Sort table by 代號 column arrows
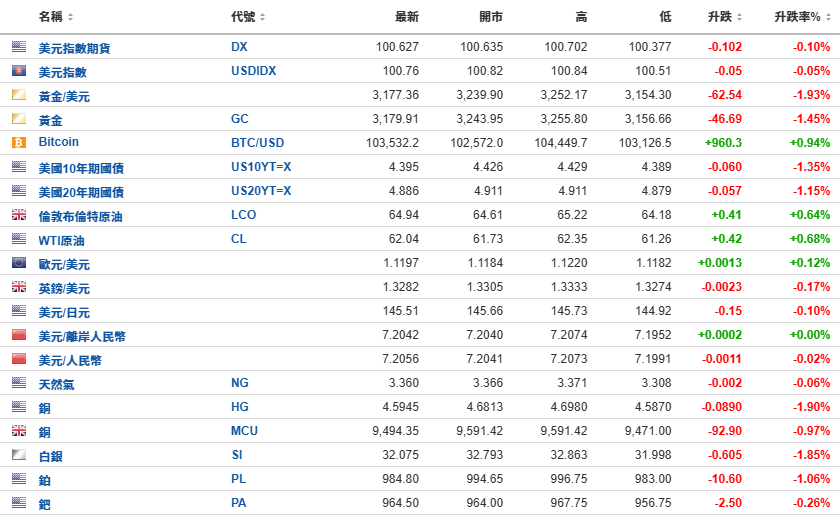The height and width of the screenshot is (519, 840). 262,17
